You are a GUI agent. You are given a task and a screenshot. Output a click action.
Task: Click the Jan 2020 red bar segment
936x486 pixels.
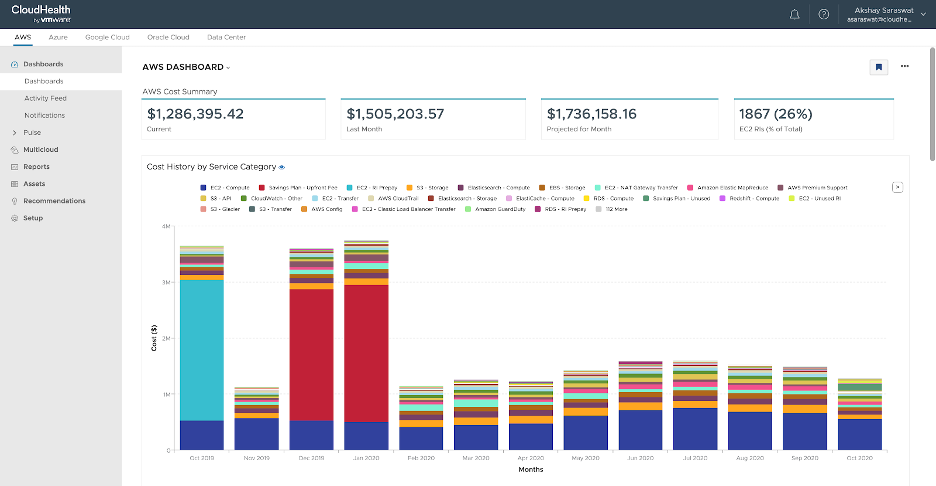point(367,353)
